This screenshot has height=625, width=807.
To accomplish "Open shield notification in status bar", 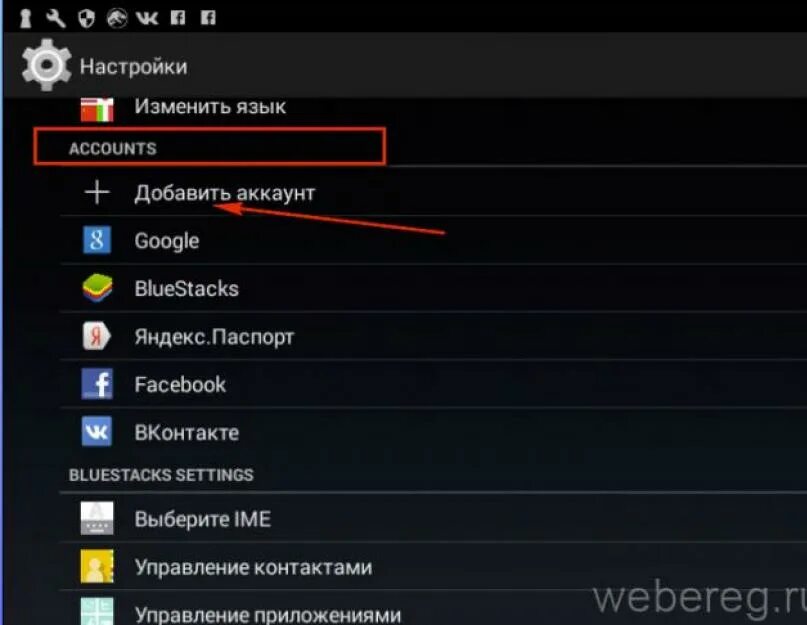I will click(x=86, y=19).
